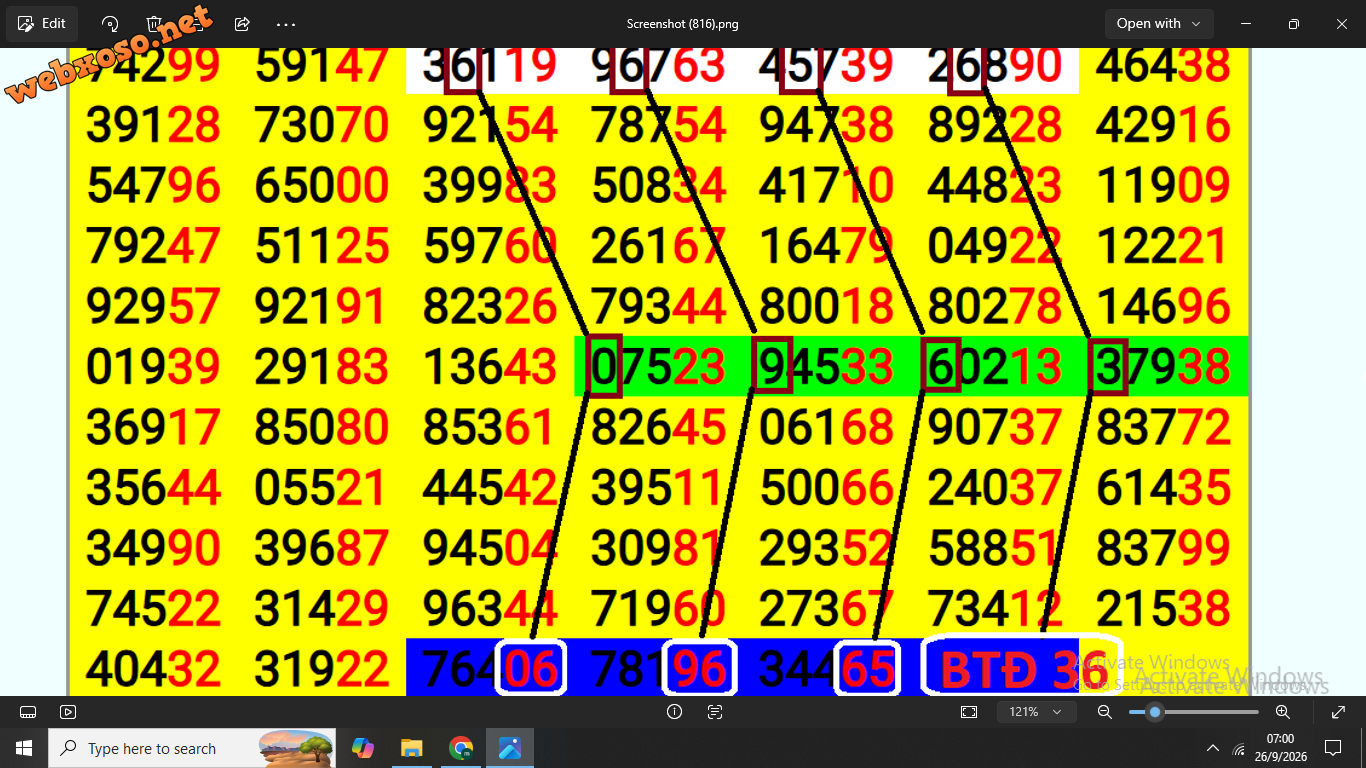Open the network Wi-Fi tray icon
Viewport: 1366px width, 768px height.
tap(1240, 748)
